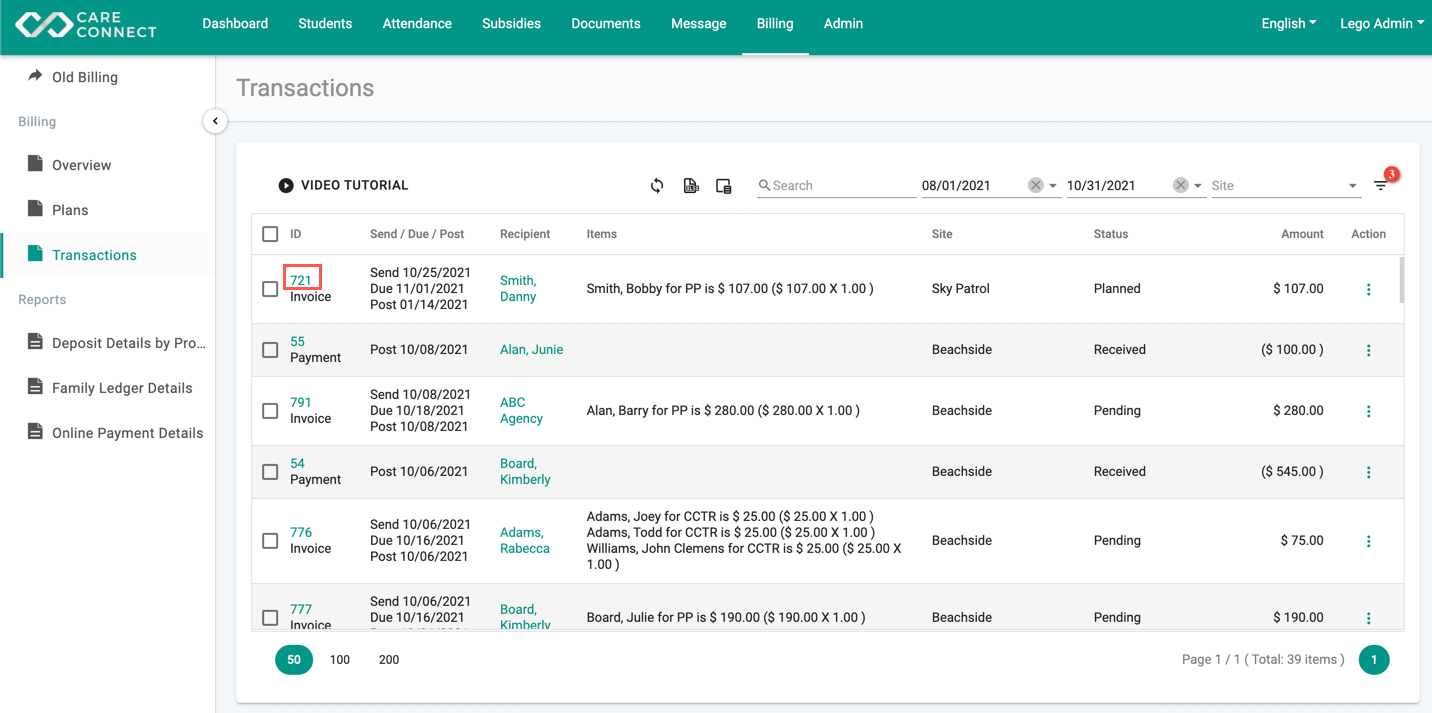Open action menu for invoice 777

[1369, 618]
